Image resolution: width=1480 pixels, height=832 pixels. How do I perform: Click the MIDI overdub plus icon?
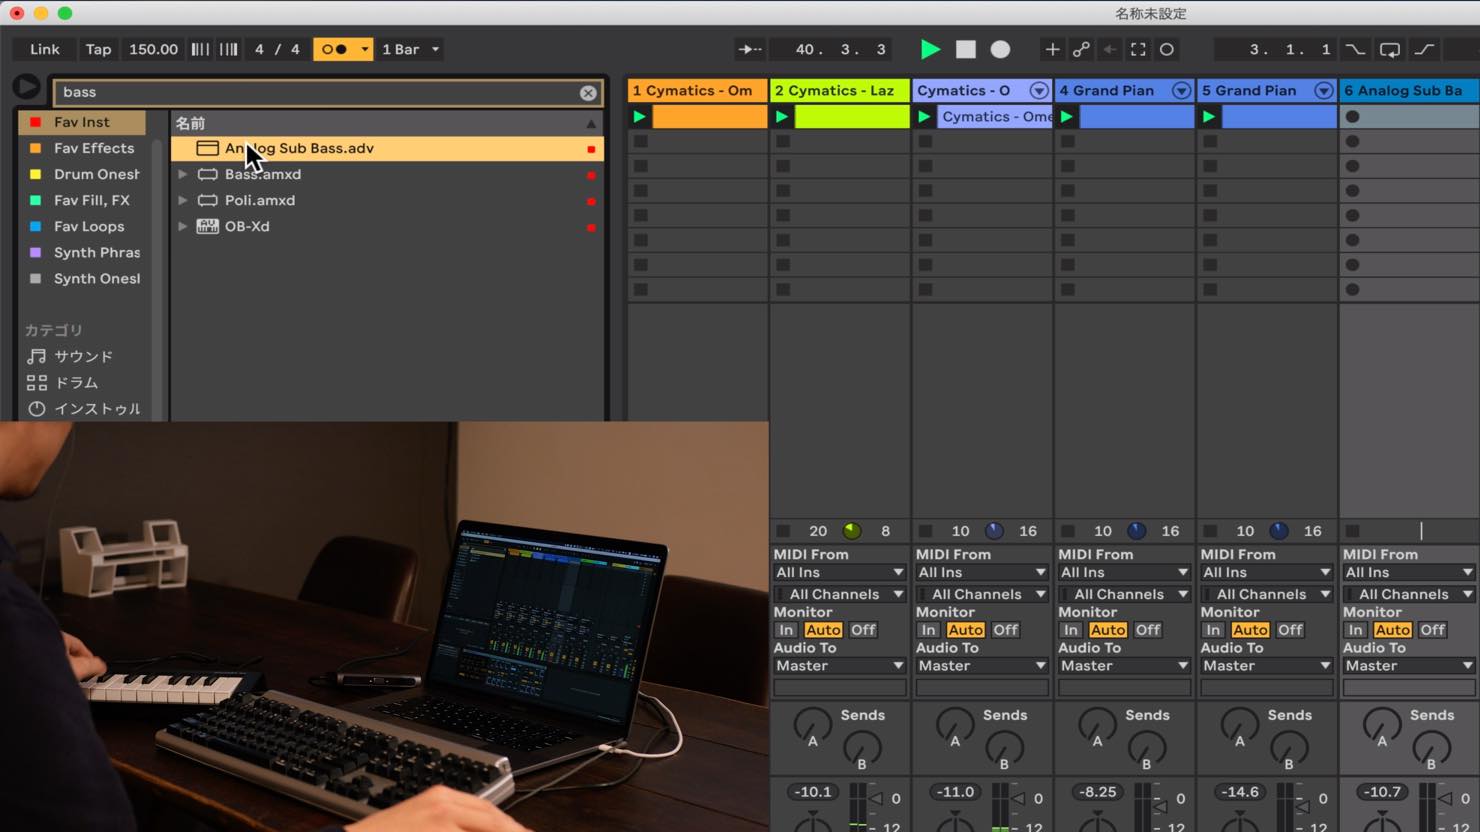(x=1052, y=49)
